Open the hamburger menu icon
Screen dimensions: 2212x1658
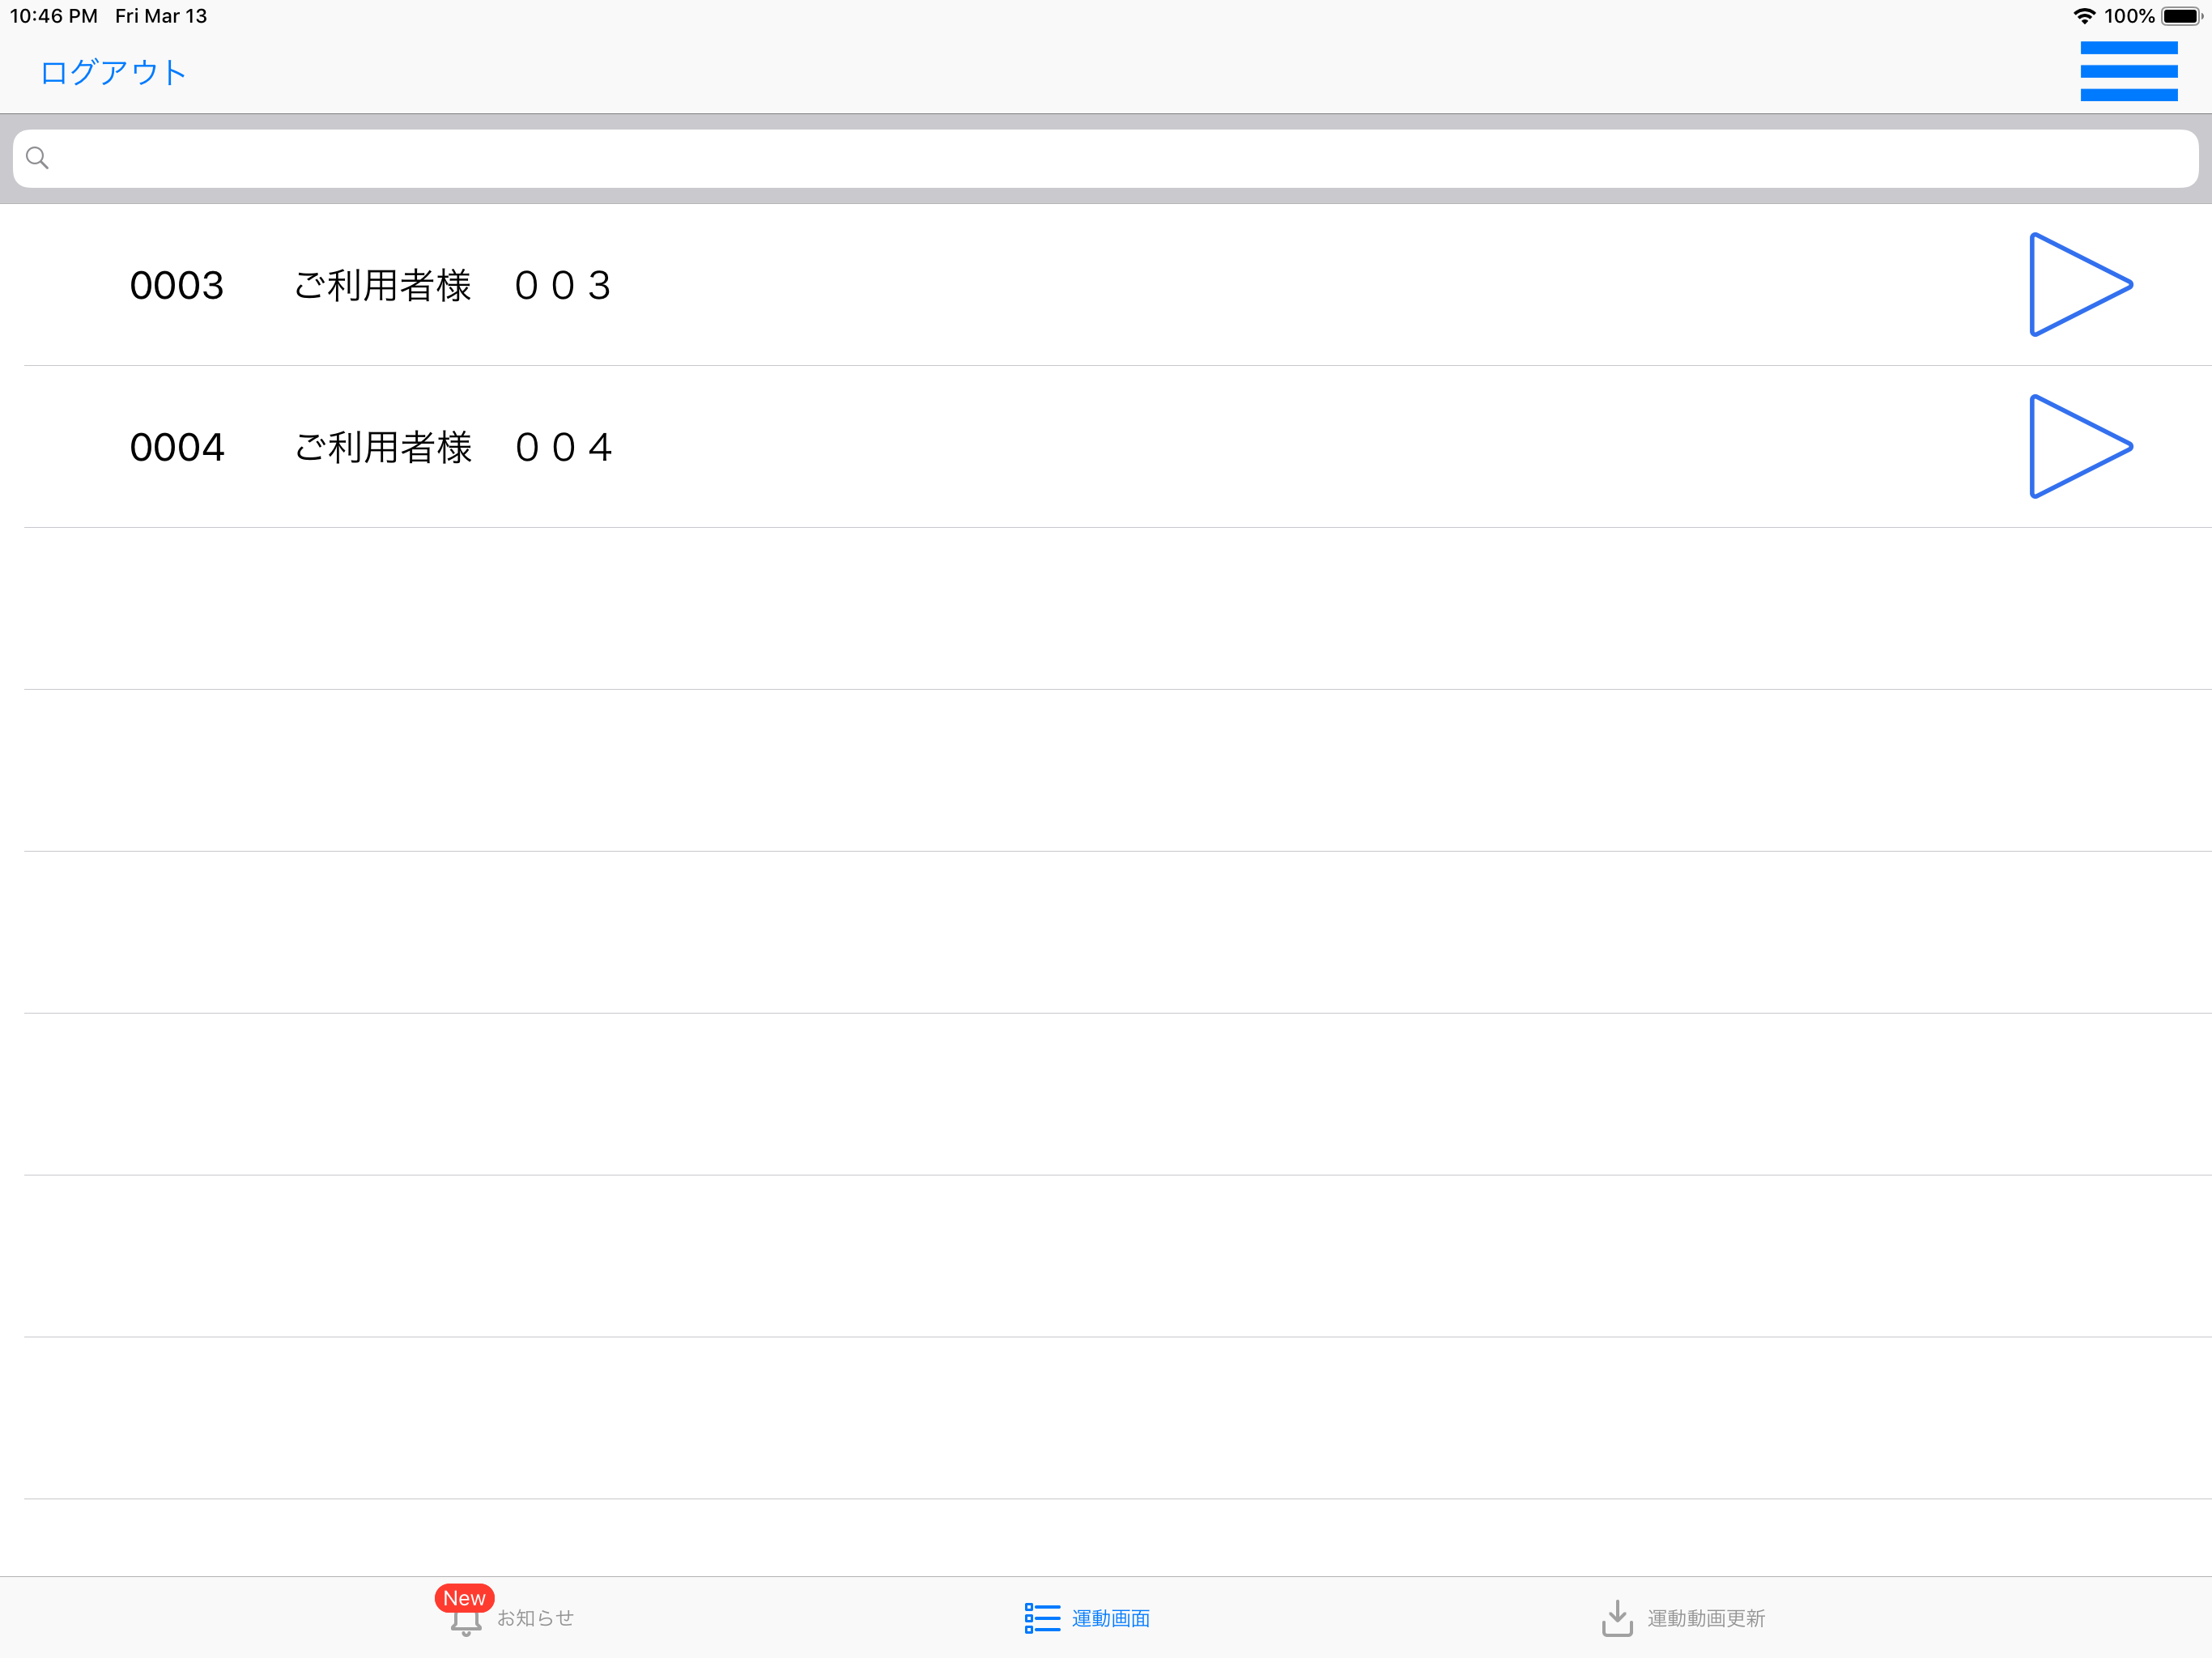click(x=2128, y=71)
